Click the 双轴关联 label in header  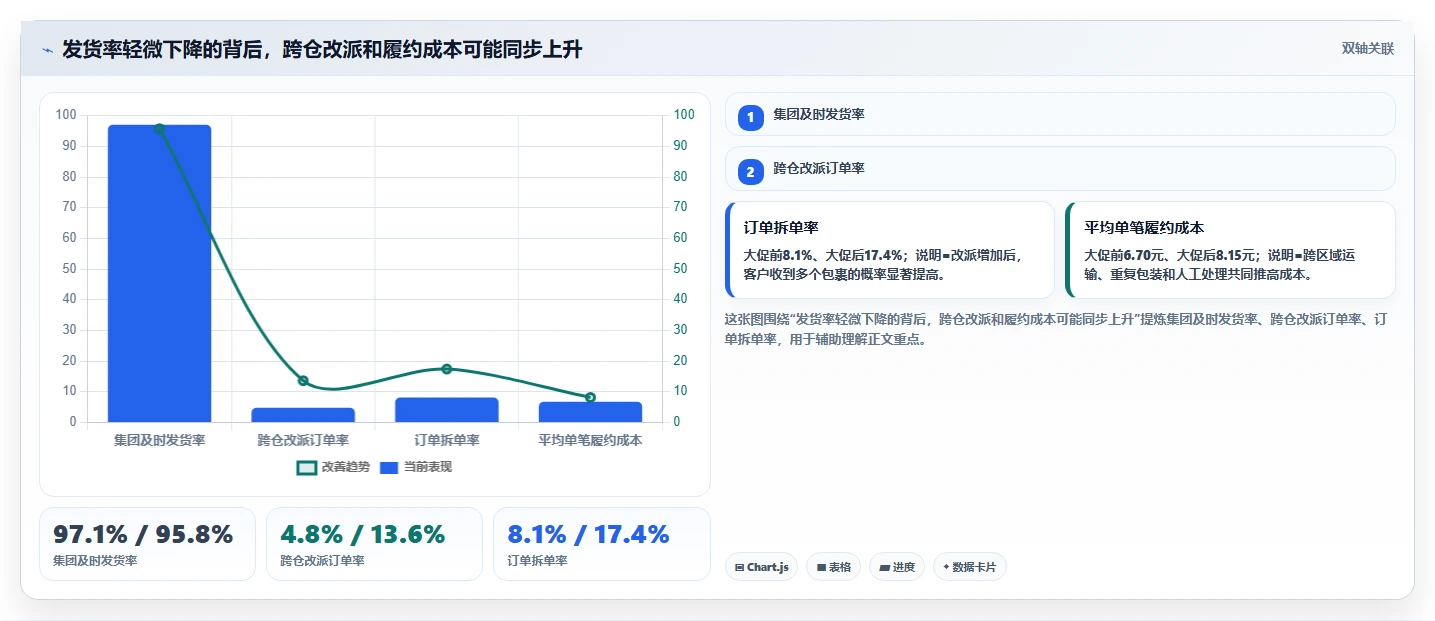[1367, 49]
